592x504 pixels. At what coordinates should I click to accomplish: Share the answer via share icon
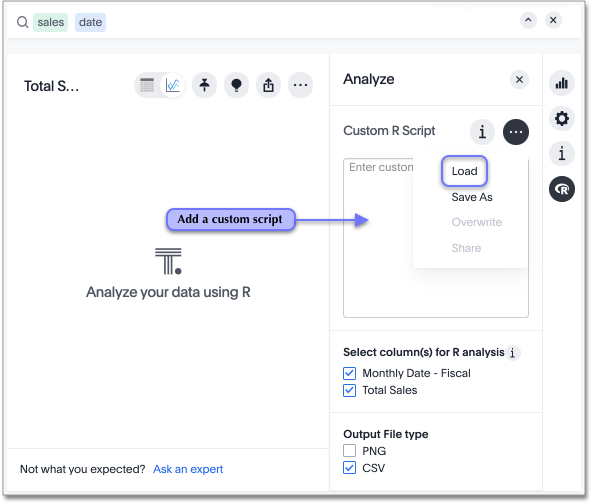point(268,85)
